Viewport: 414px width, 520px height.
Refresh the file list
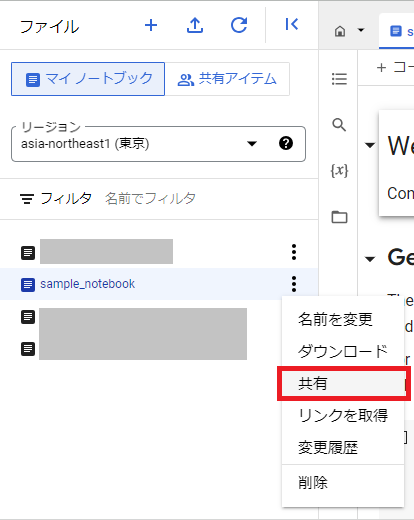pyautogui.click(x=239, y=25)
